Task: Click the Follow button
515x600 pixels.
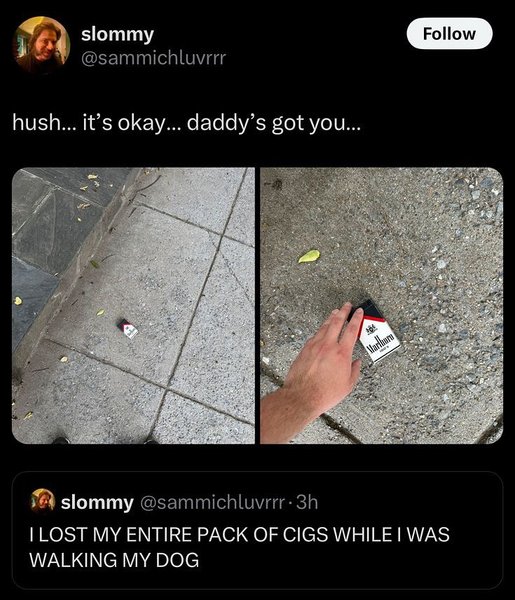Action: click(x=449, y=34)
